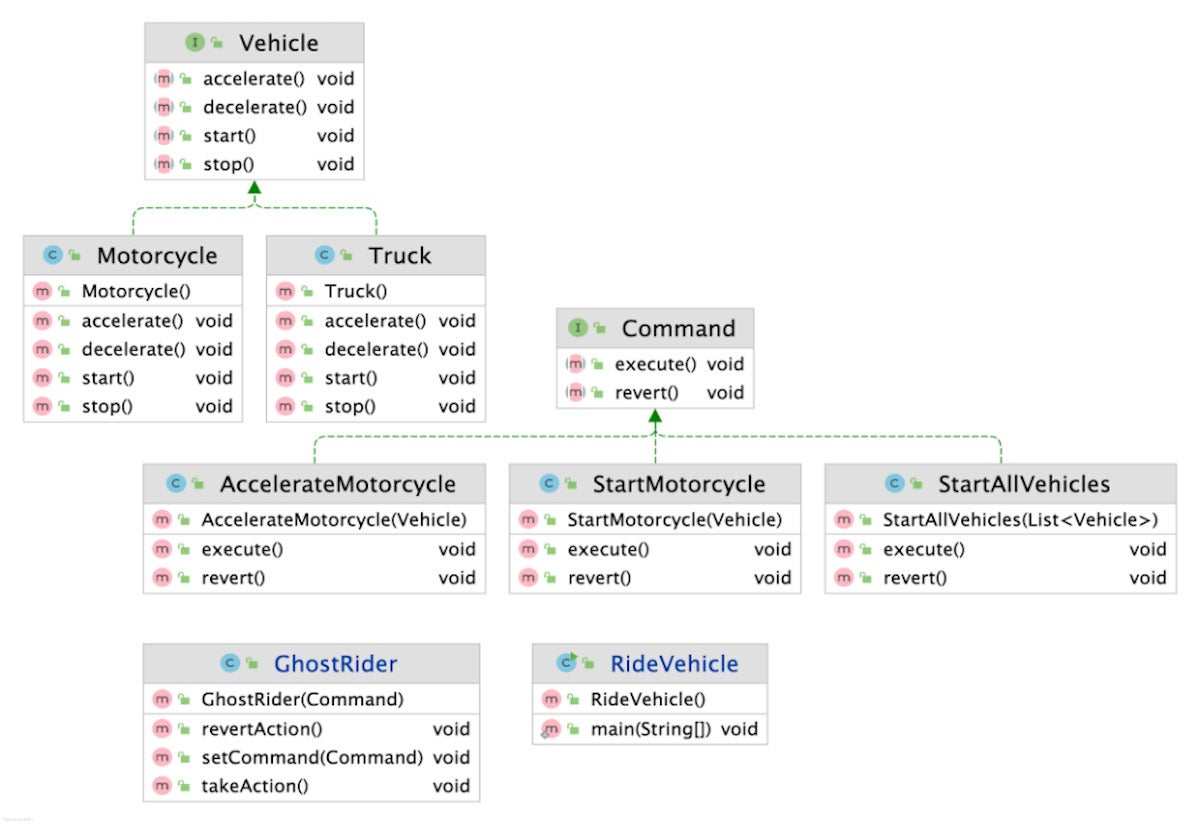Click the method icon of Command's revert() row
1200x824 pixels.
(x=576, y=392)
